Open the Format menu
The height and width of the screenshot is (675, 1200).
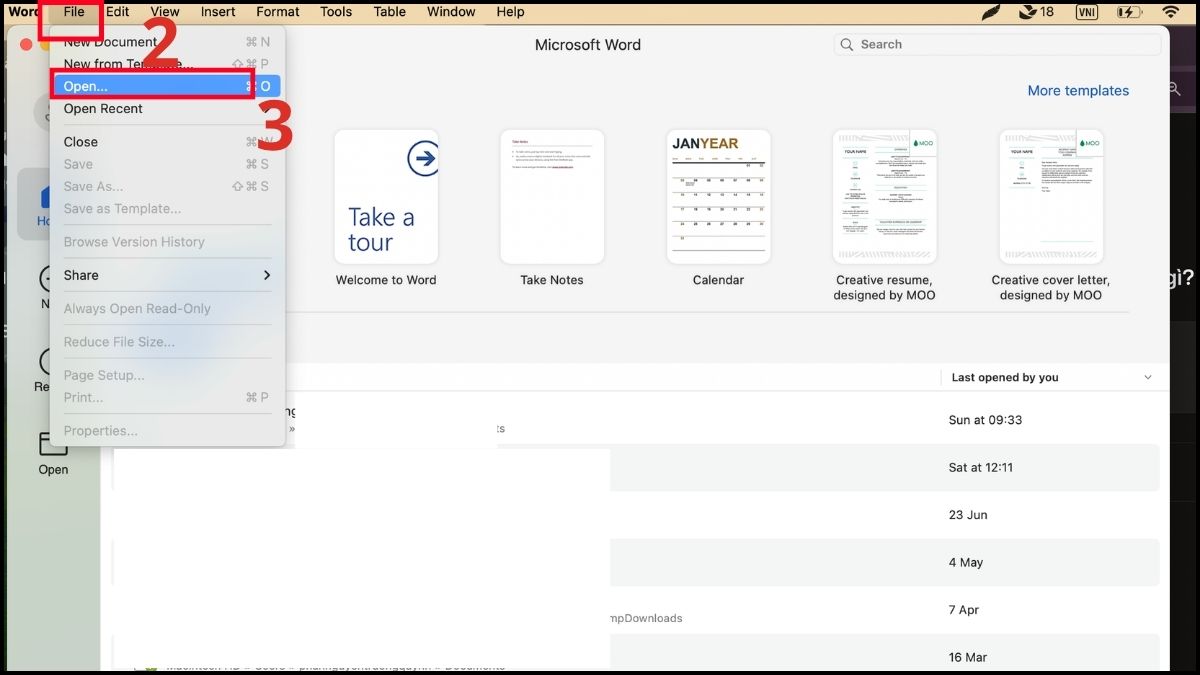tap(277, 12)
